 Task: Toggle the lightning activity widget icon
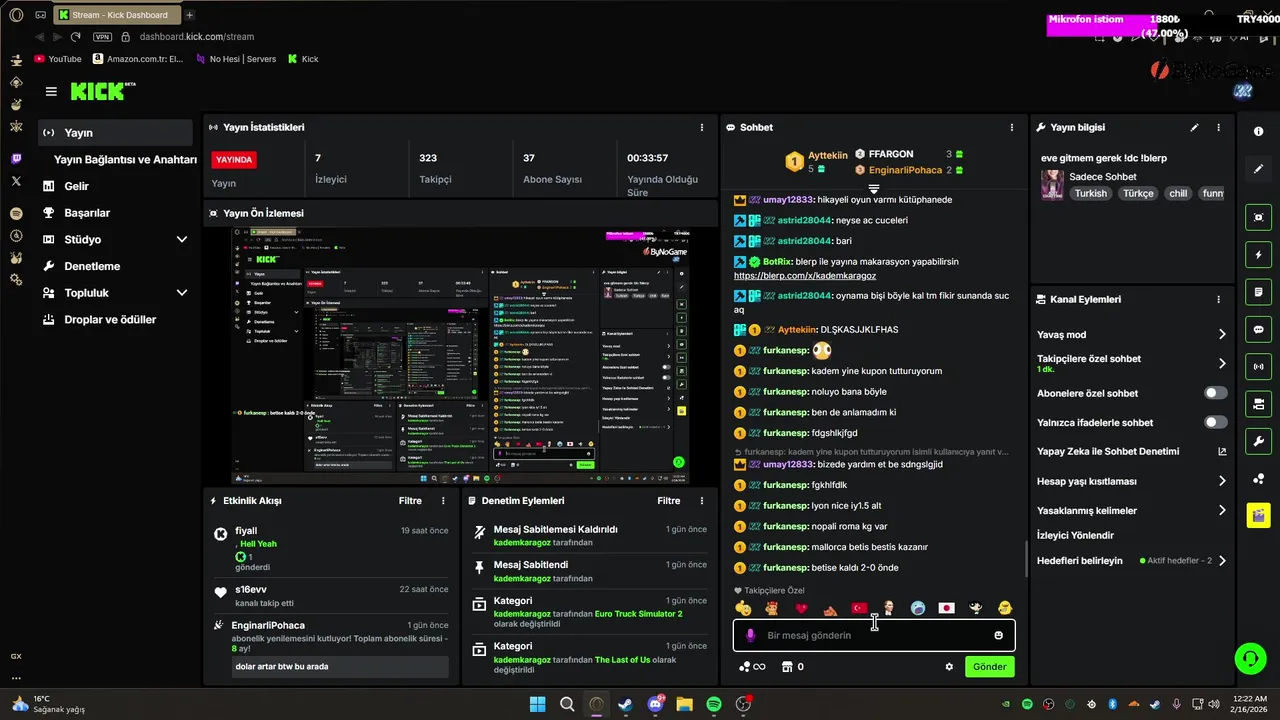(x=1258, y=255)
